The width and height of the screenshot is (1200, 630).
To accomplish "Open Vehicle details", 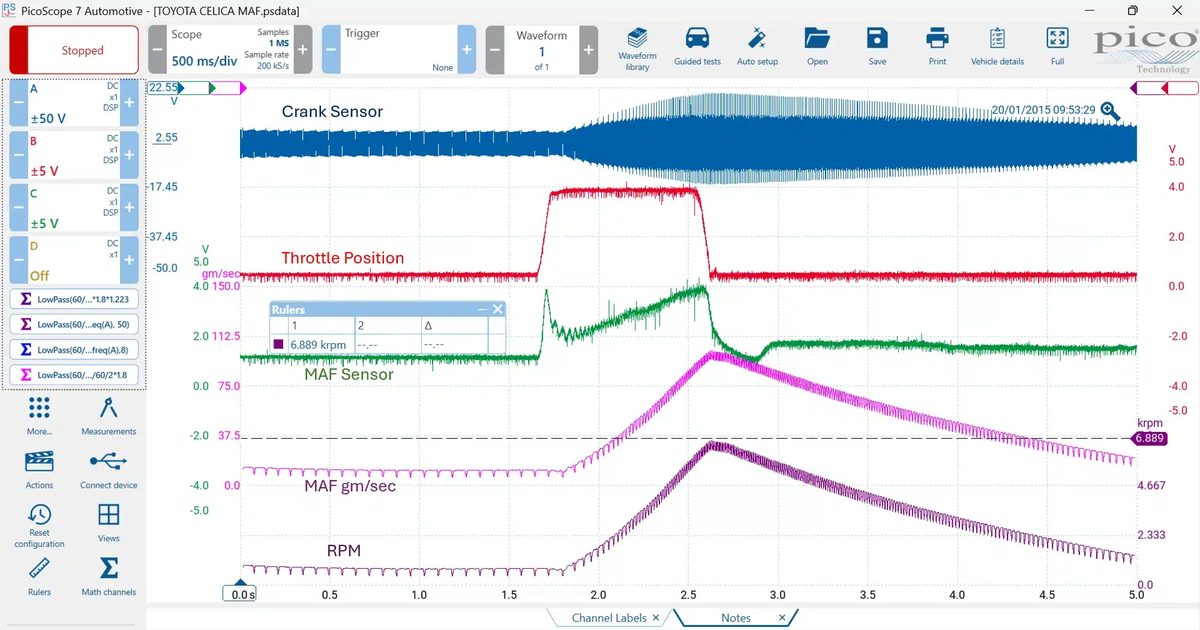I will 997,47.
